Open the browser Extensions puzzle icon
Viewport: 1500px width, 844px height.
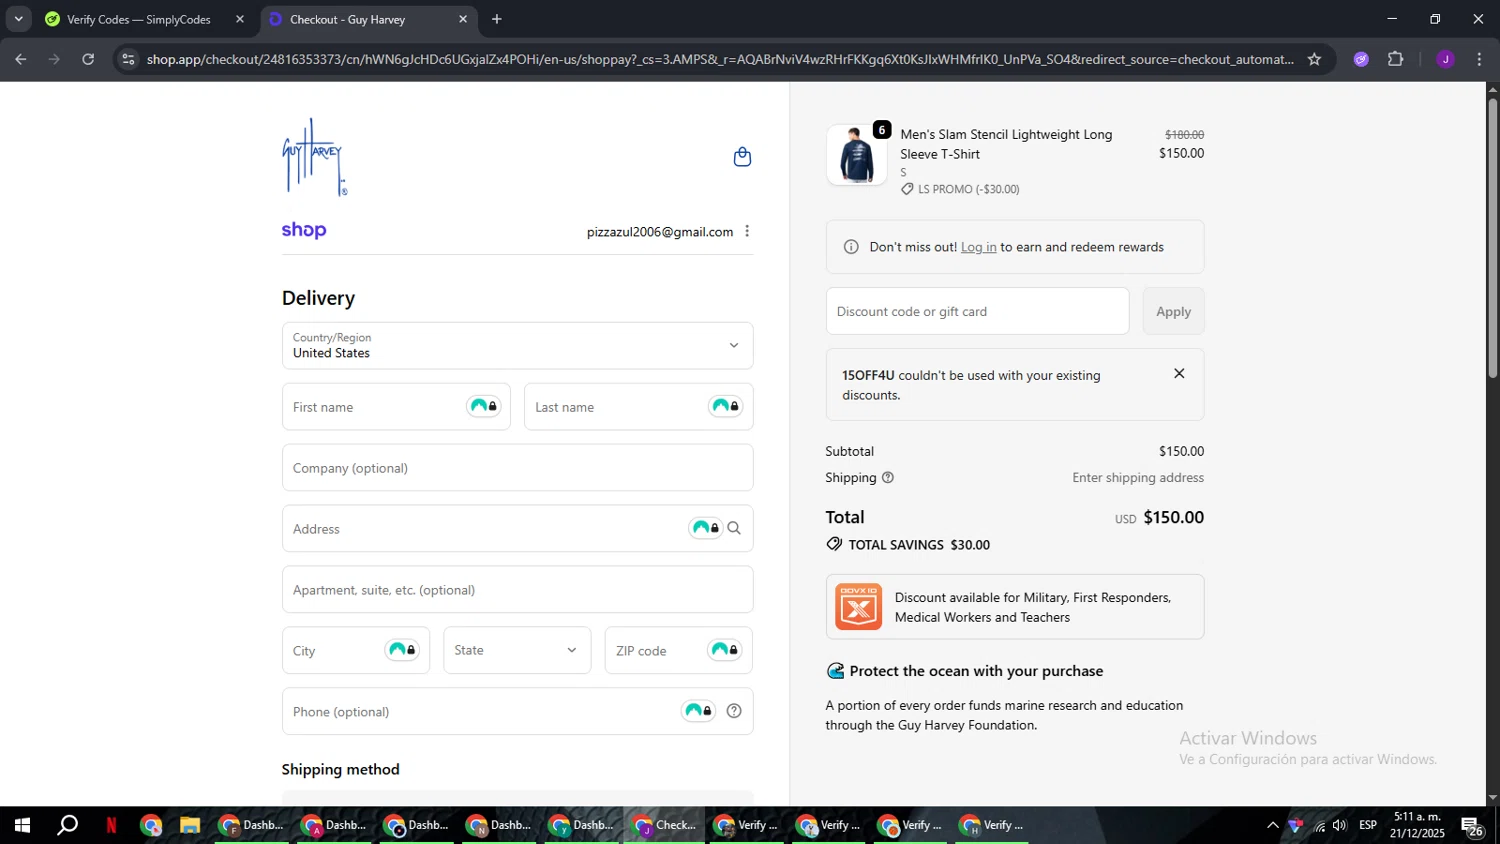[x=1396, y=59]
